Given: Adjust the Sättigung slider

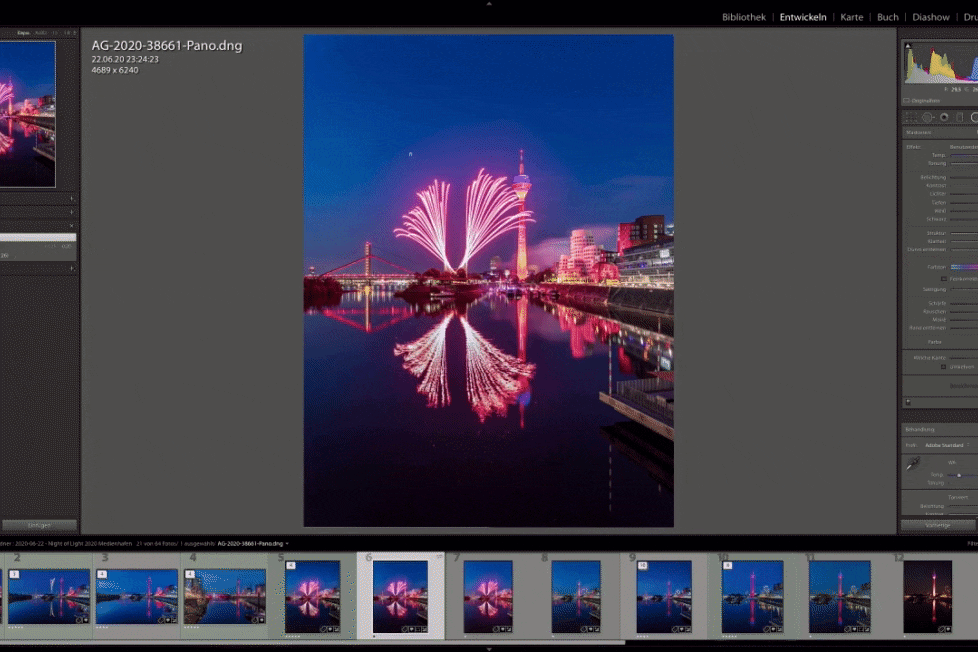Looking at the screenshot, I should 964,290.
